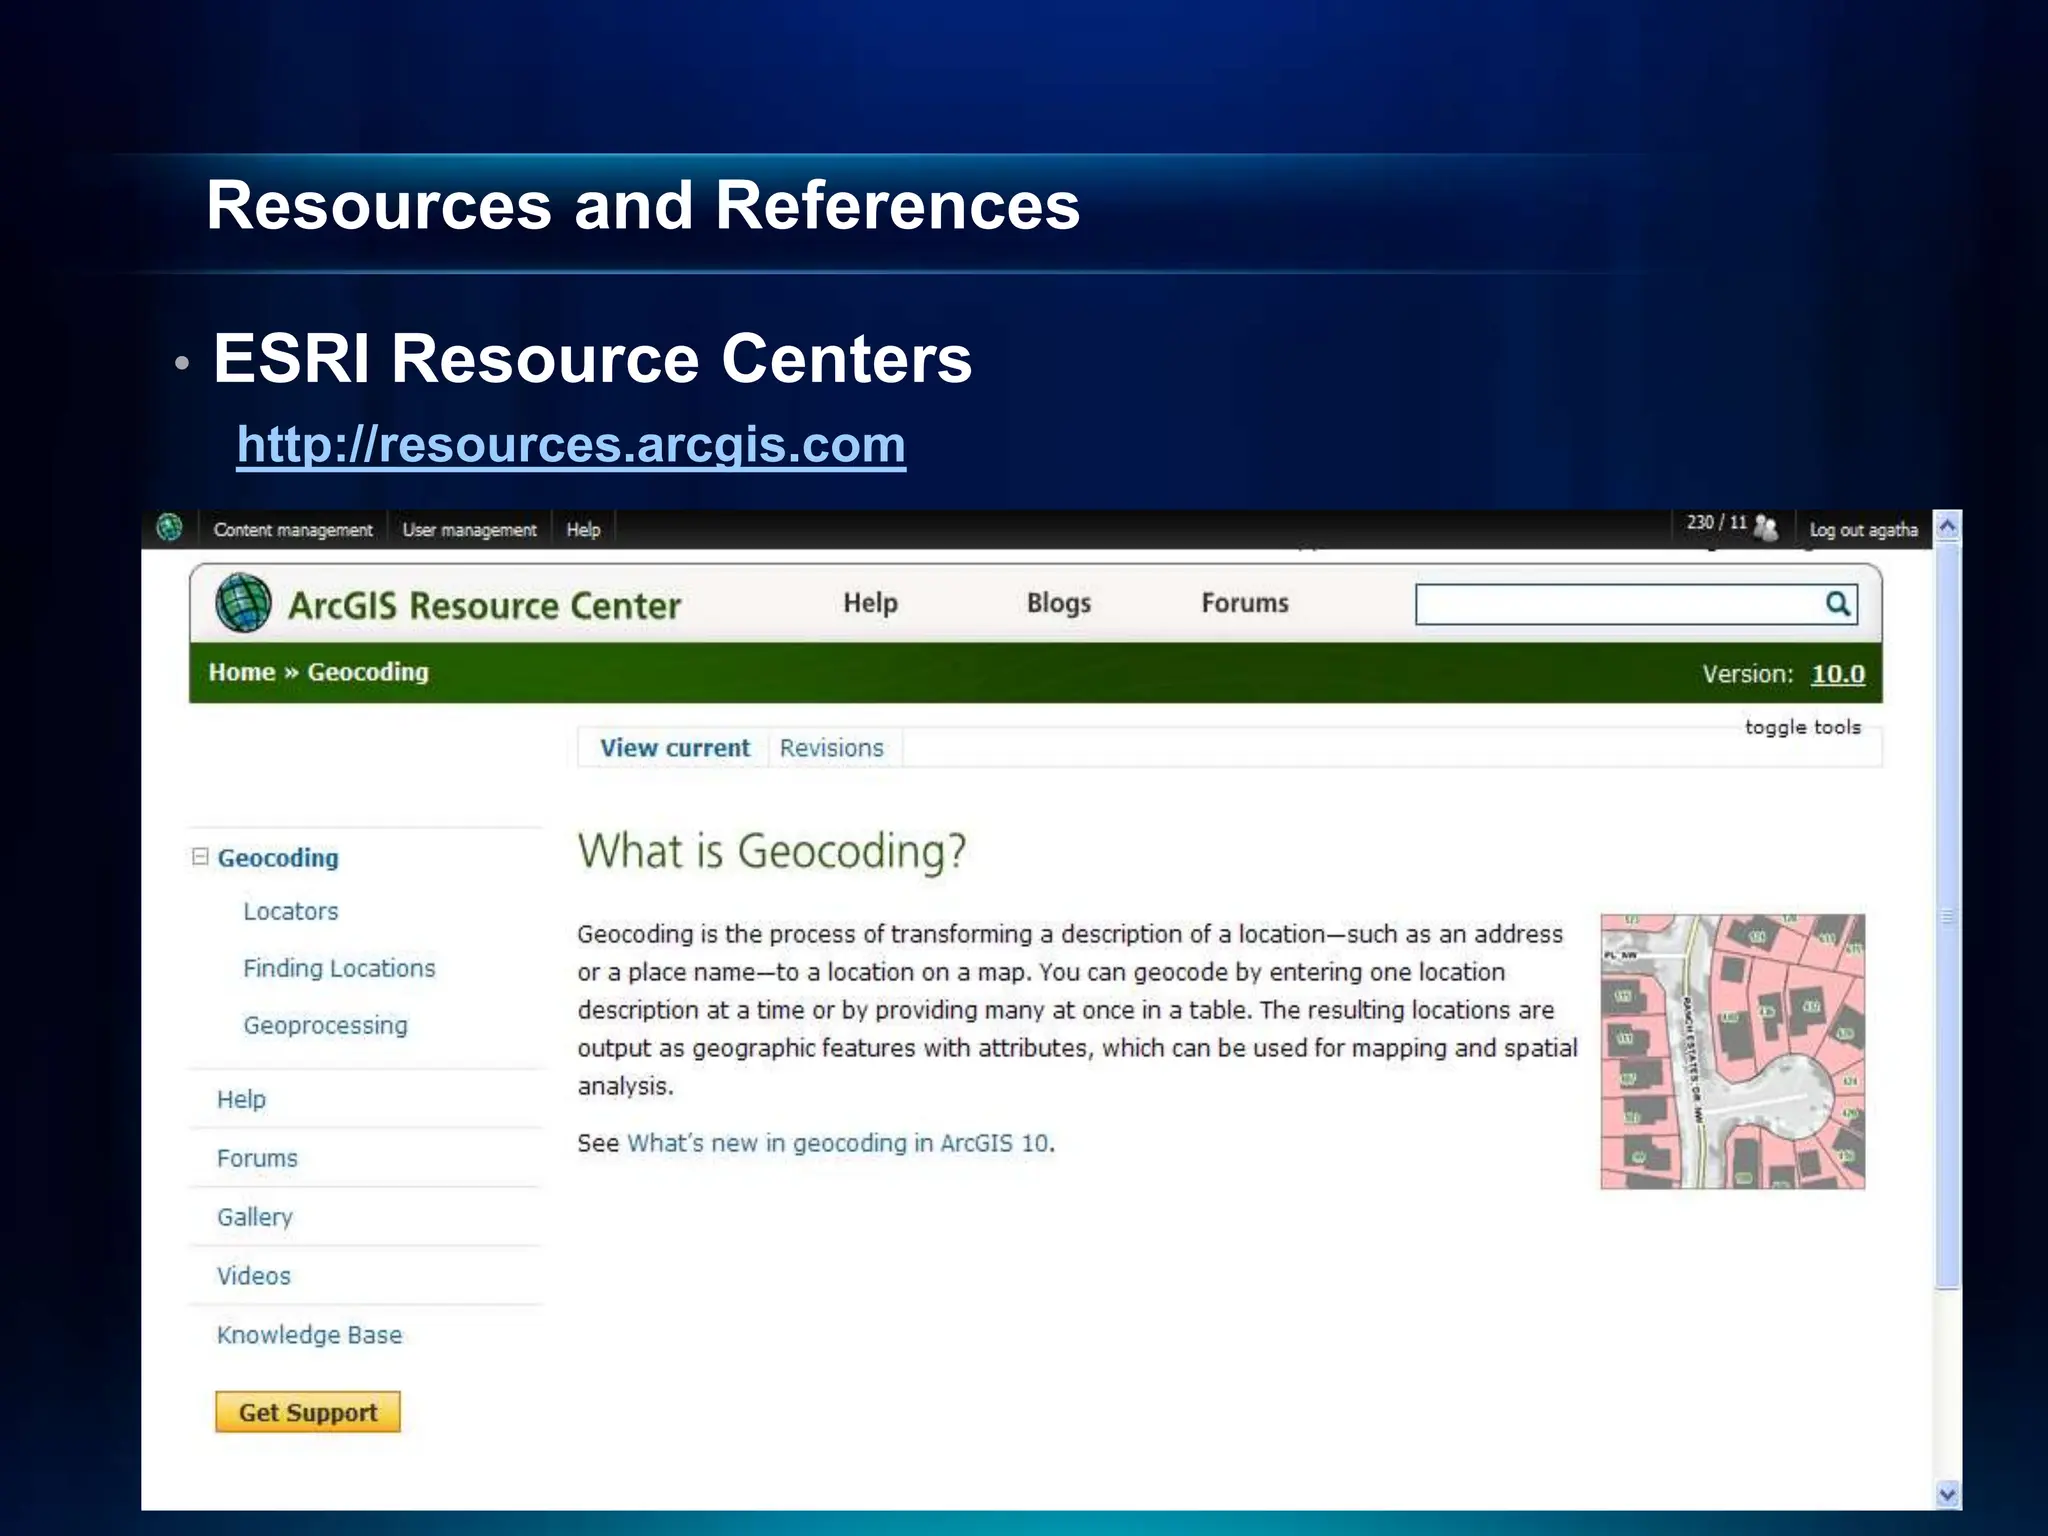
Task: Click the Forums link in the sidebar
Action: [257, 1158]
